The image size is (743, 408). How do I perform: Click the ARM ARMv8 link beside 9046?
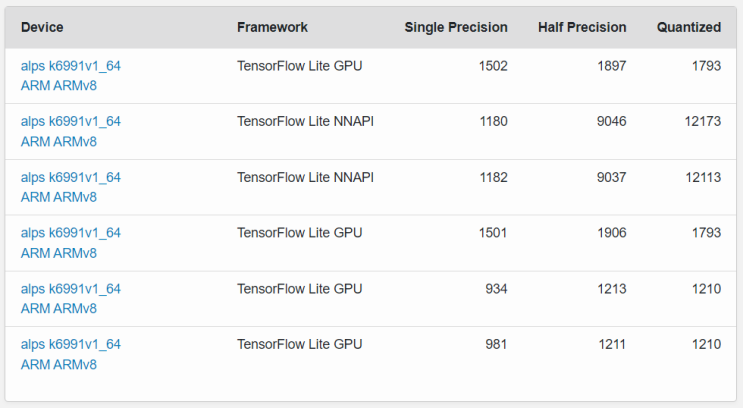tap(59, 142)
